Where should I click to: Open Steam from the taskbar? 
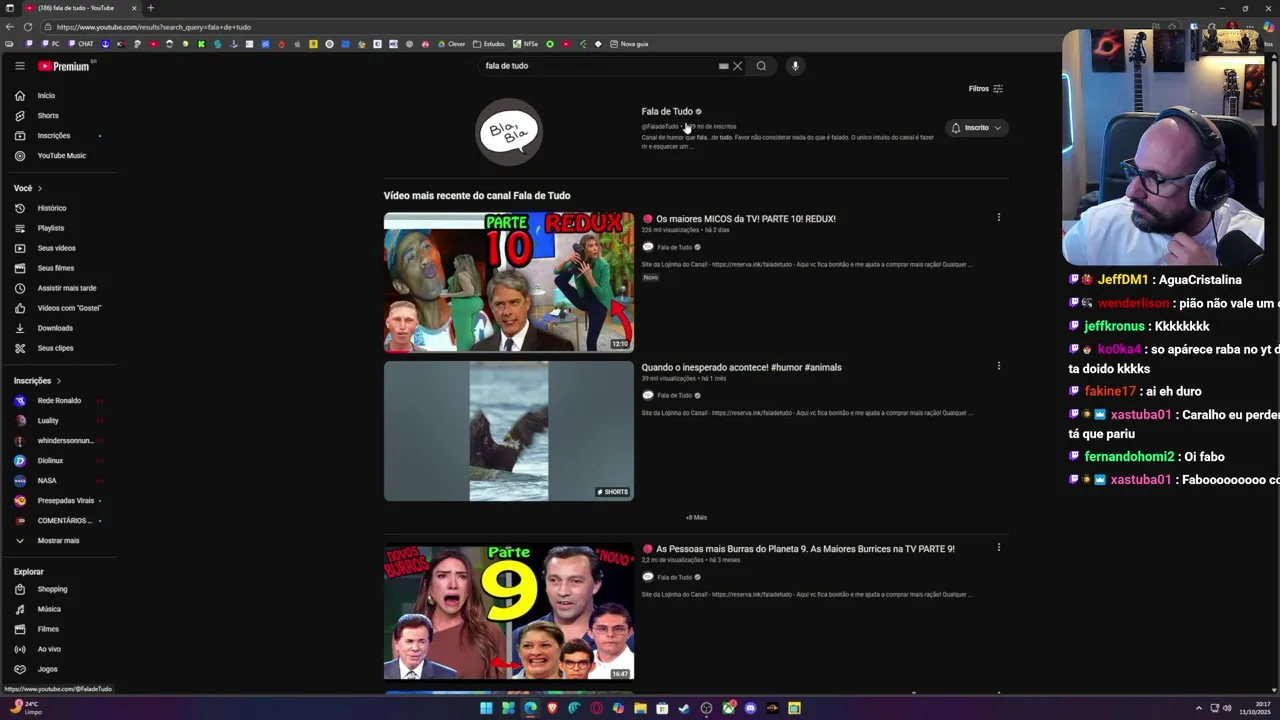coord(684,708)
